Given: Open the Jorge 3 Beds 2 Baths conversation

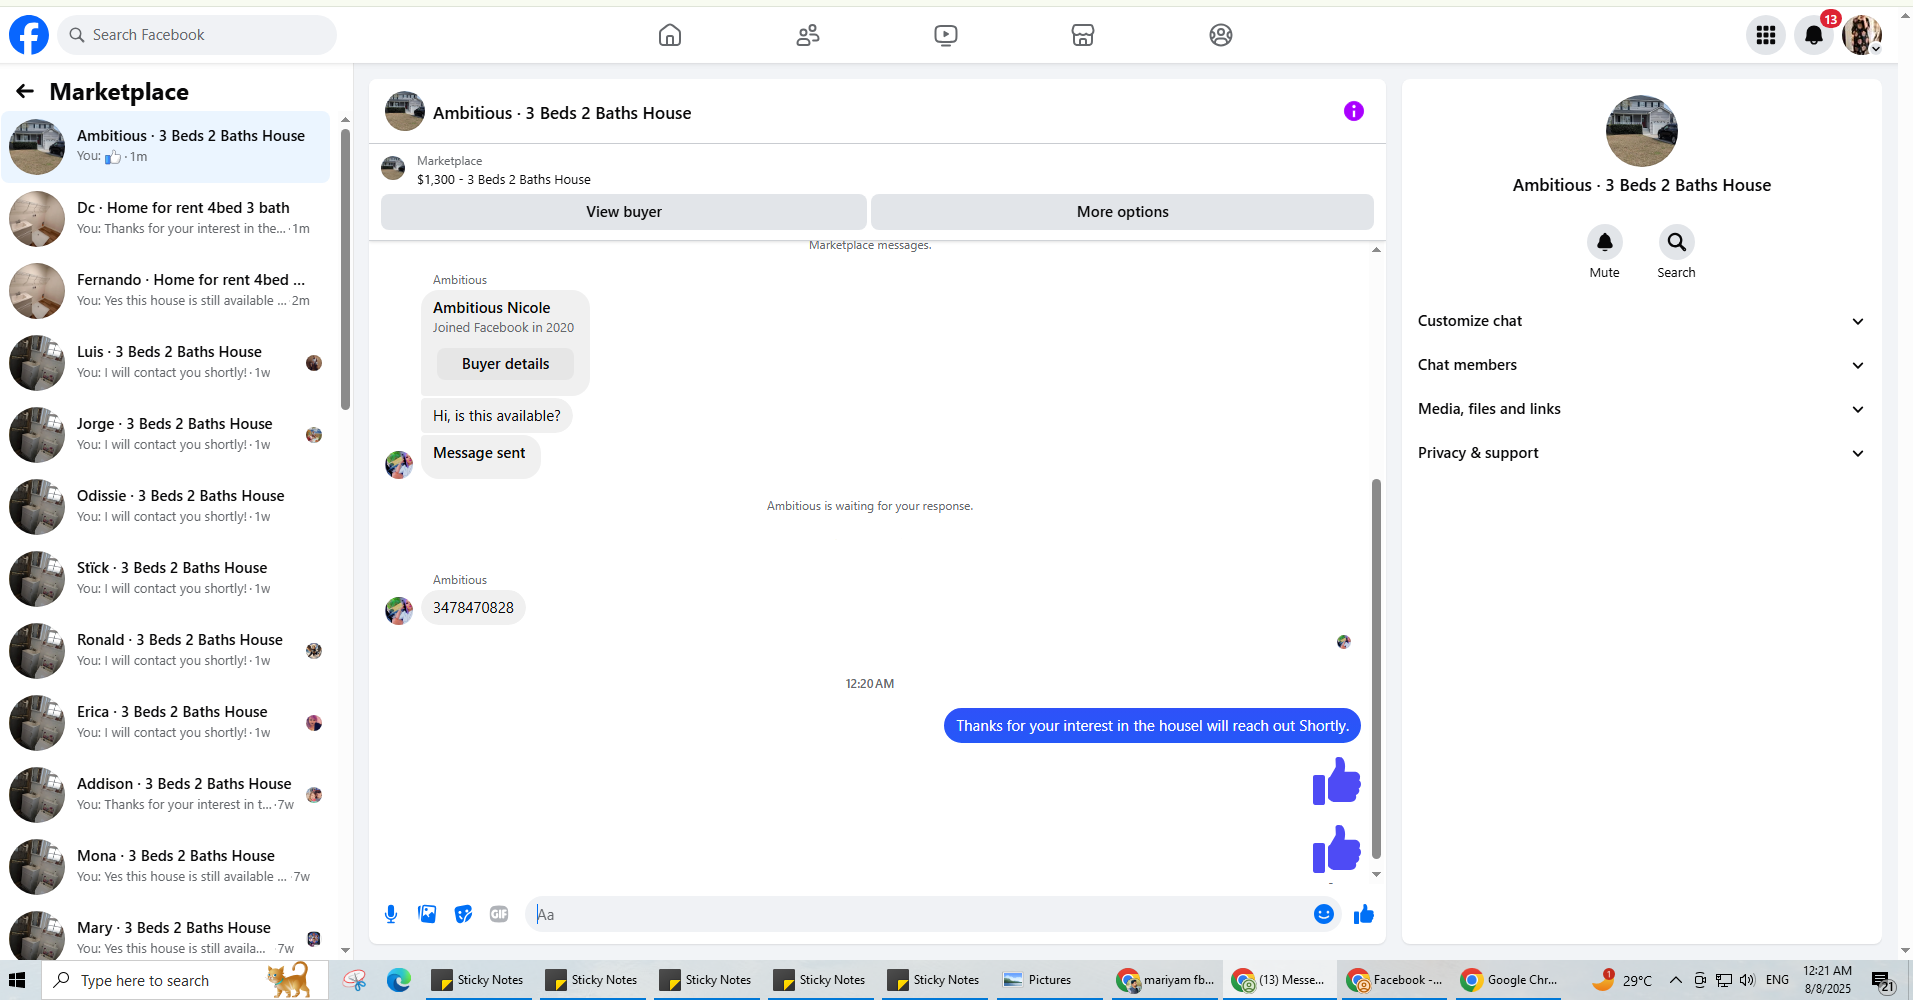Looking at the screenshot, I should [x=166, y=435].
